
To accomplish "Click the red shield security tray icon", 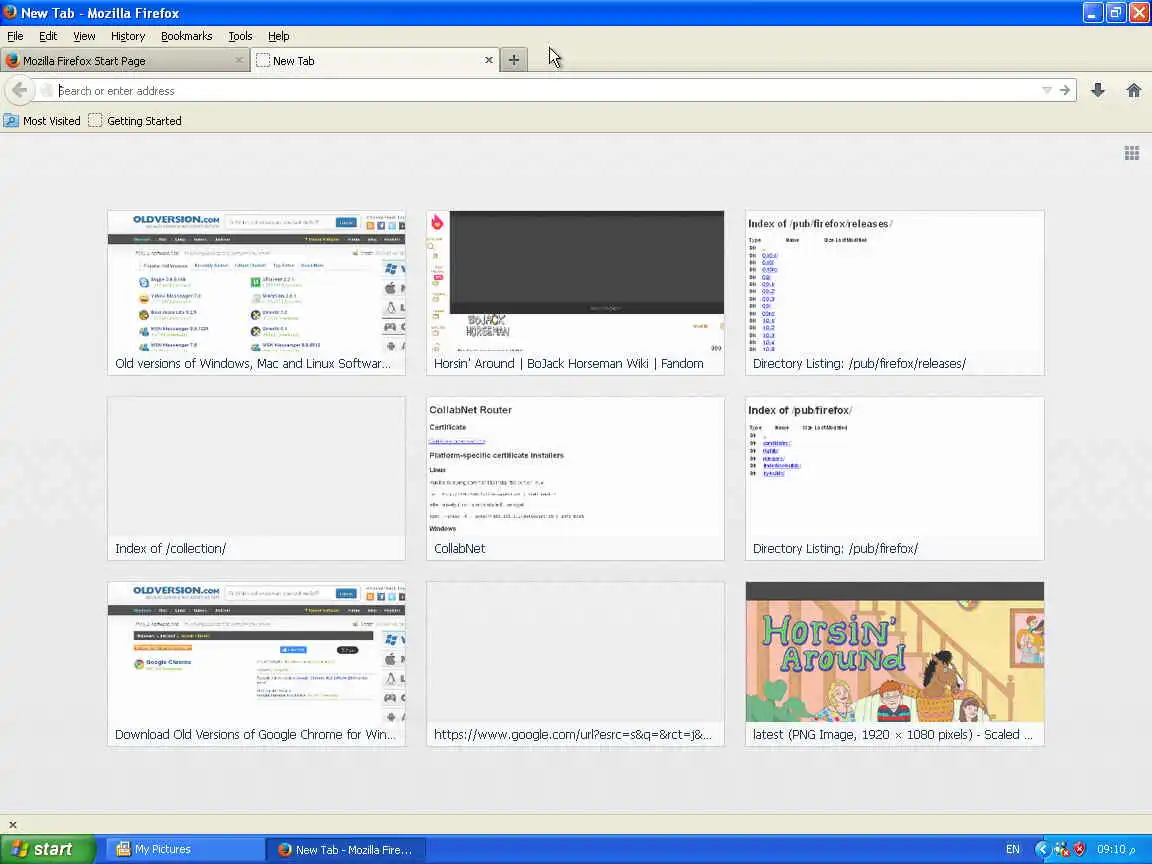I will pyautogui.click(x=1079, y=849).
